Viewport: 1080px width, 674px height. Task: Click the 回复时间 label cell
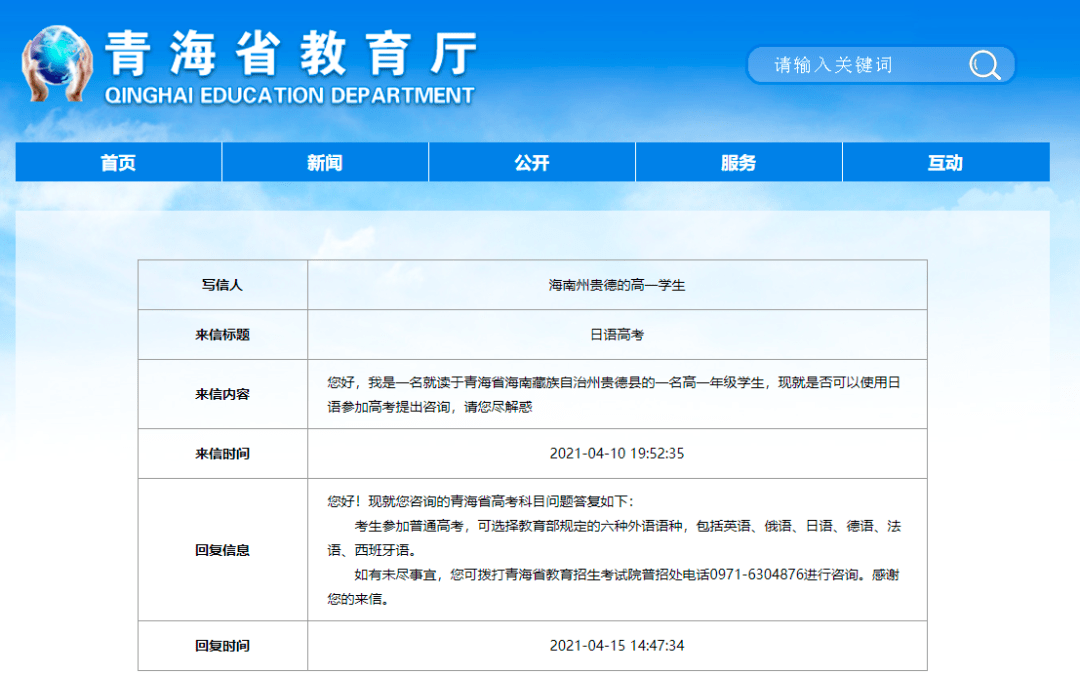(x=222, y=645)
